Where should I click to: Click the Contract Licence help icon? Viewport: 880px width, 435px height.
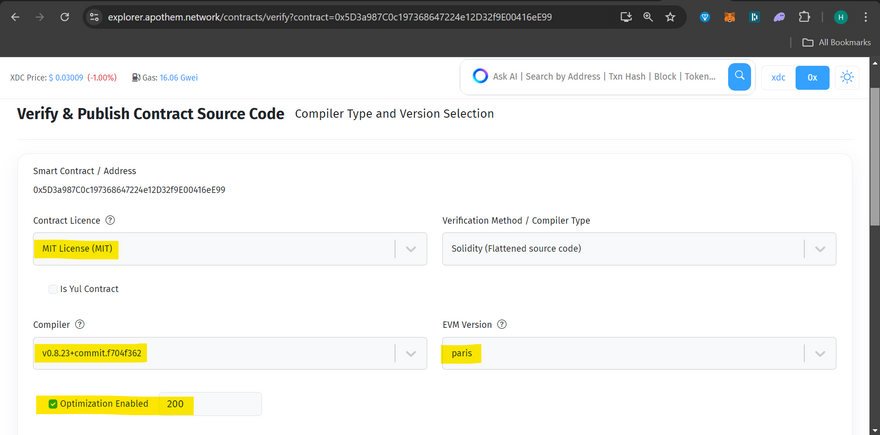(110, 220)
